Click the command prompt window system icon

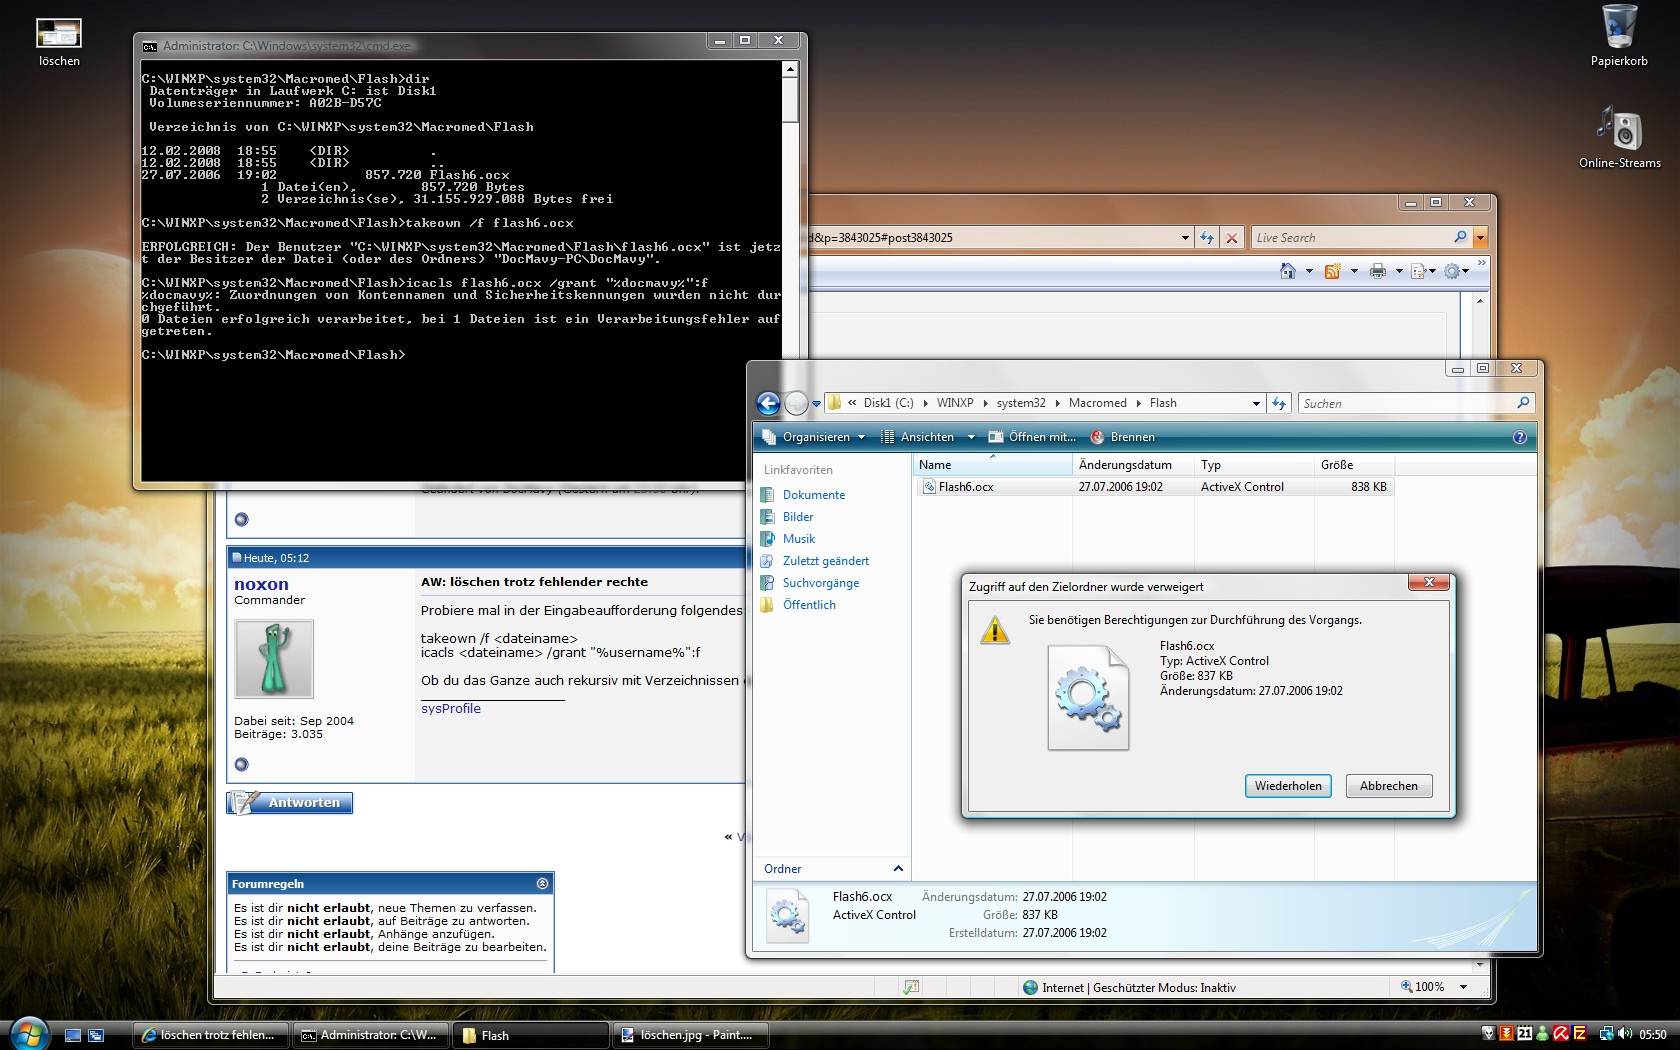150,46
